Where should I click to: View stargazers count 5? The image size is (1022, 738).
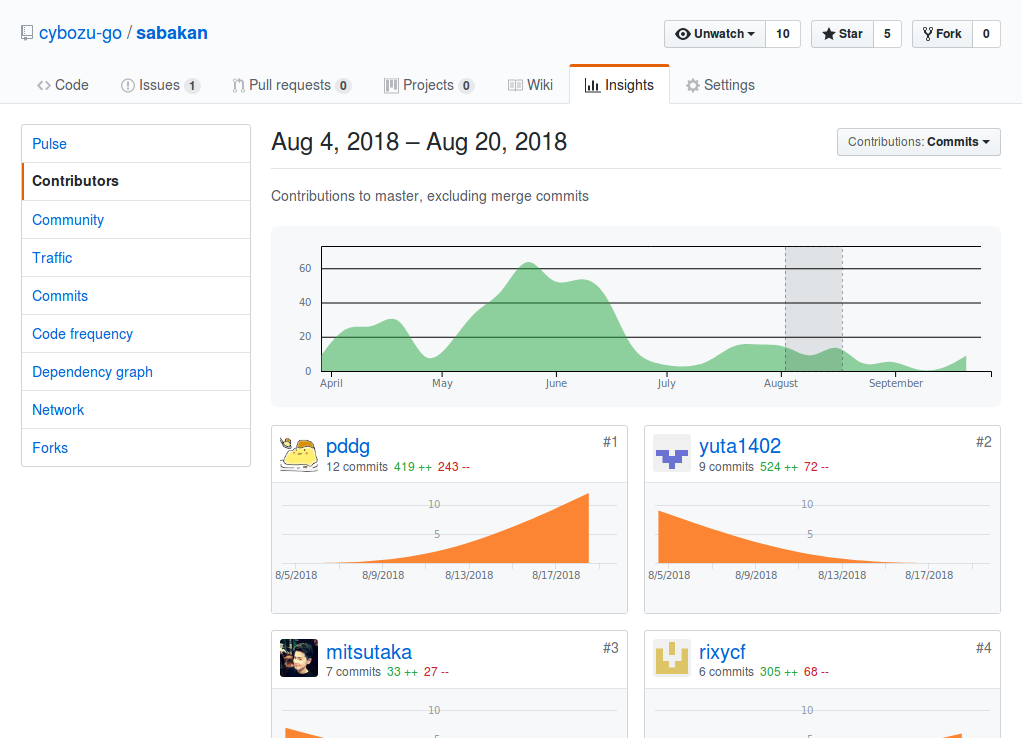tap(887, 34)
